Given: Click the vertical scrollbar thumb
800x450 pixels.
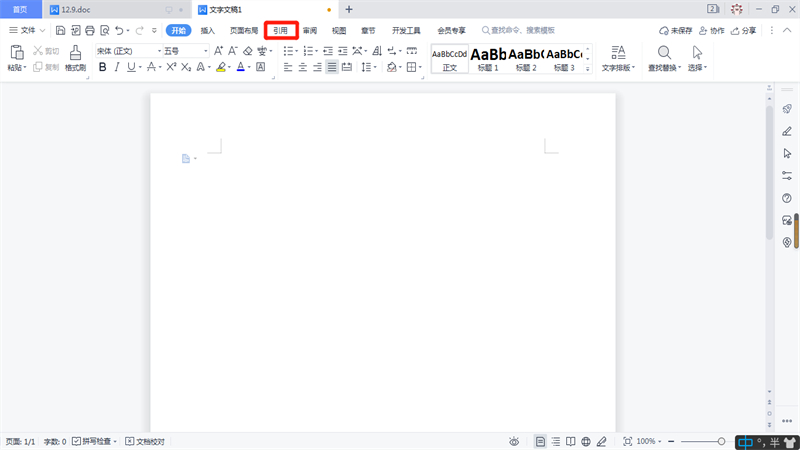Looking at the screenshot, I should [x=769, y=172].
